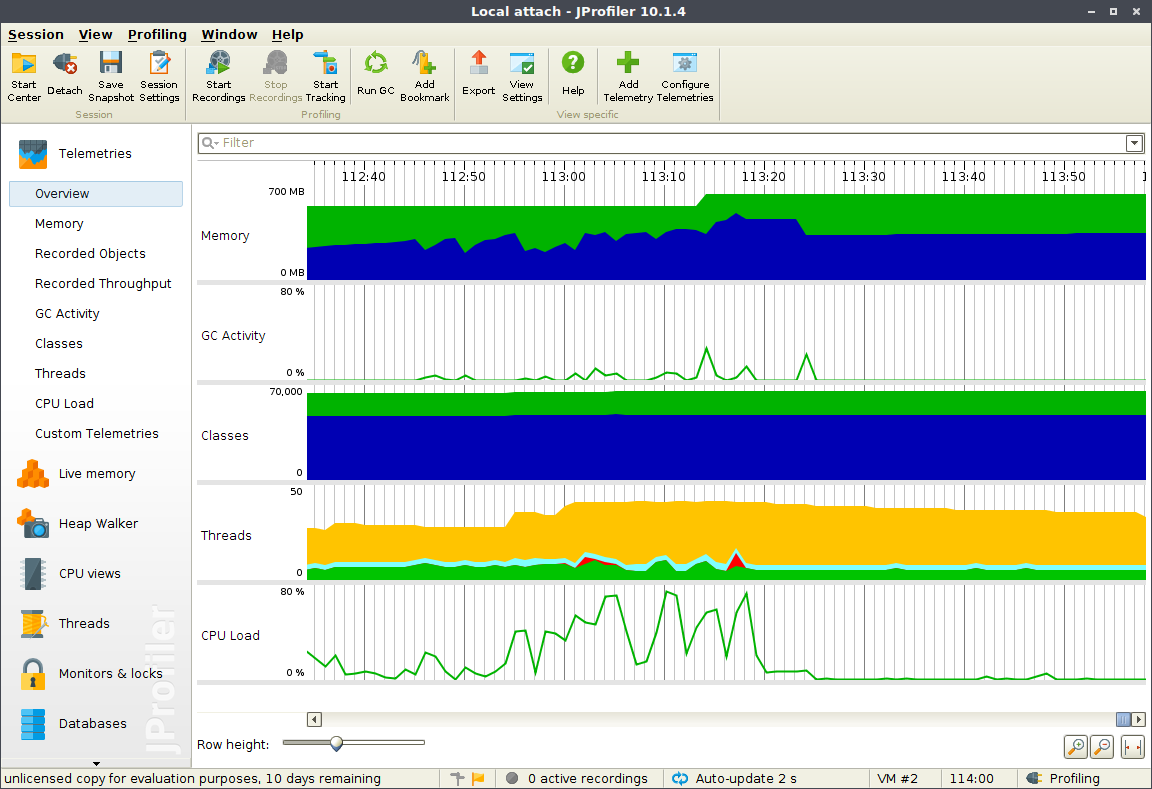This screenshot has height=789, width=1152.
Task: Open Configure Telemetries settings
Action: point(685,75)
